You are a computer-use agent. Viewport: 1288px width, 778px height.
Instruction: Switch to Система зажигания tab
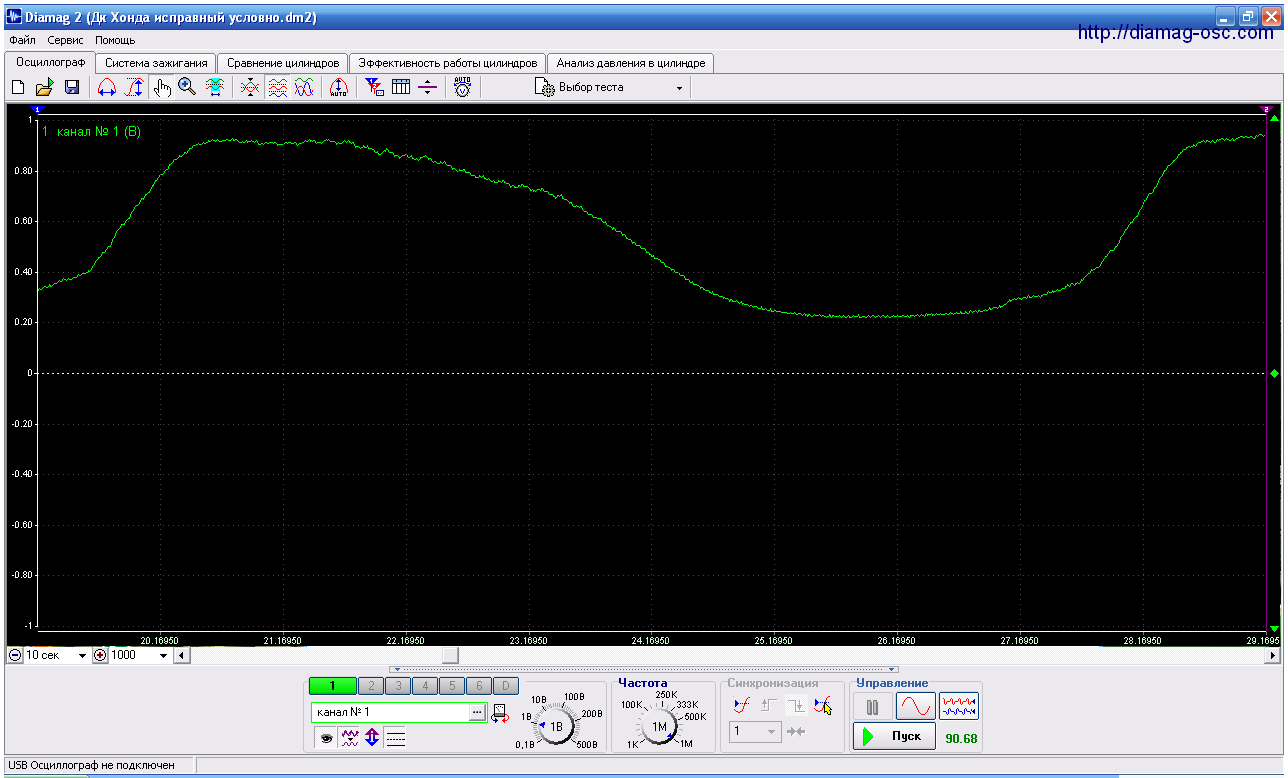(156, 62)
